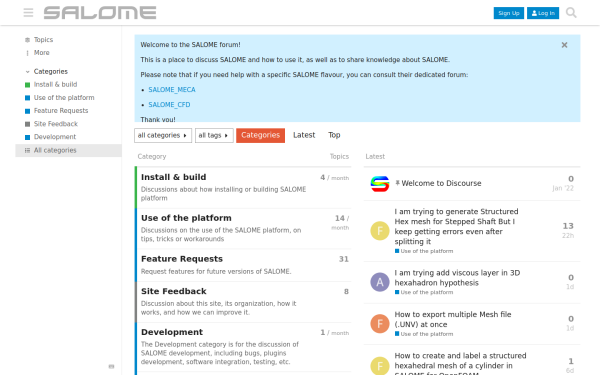Open the SALOME_MECA forum link
The image size is (600, 375).
[172, 90]
